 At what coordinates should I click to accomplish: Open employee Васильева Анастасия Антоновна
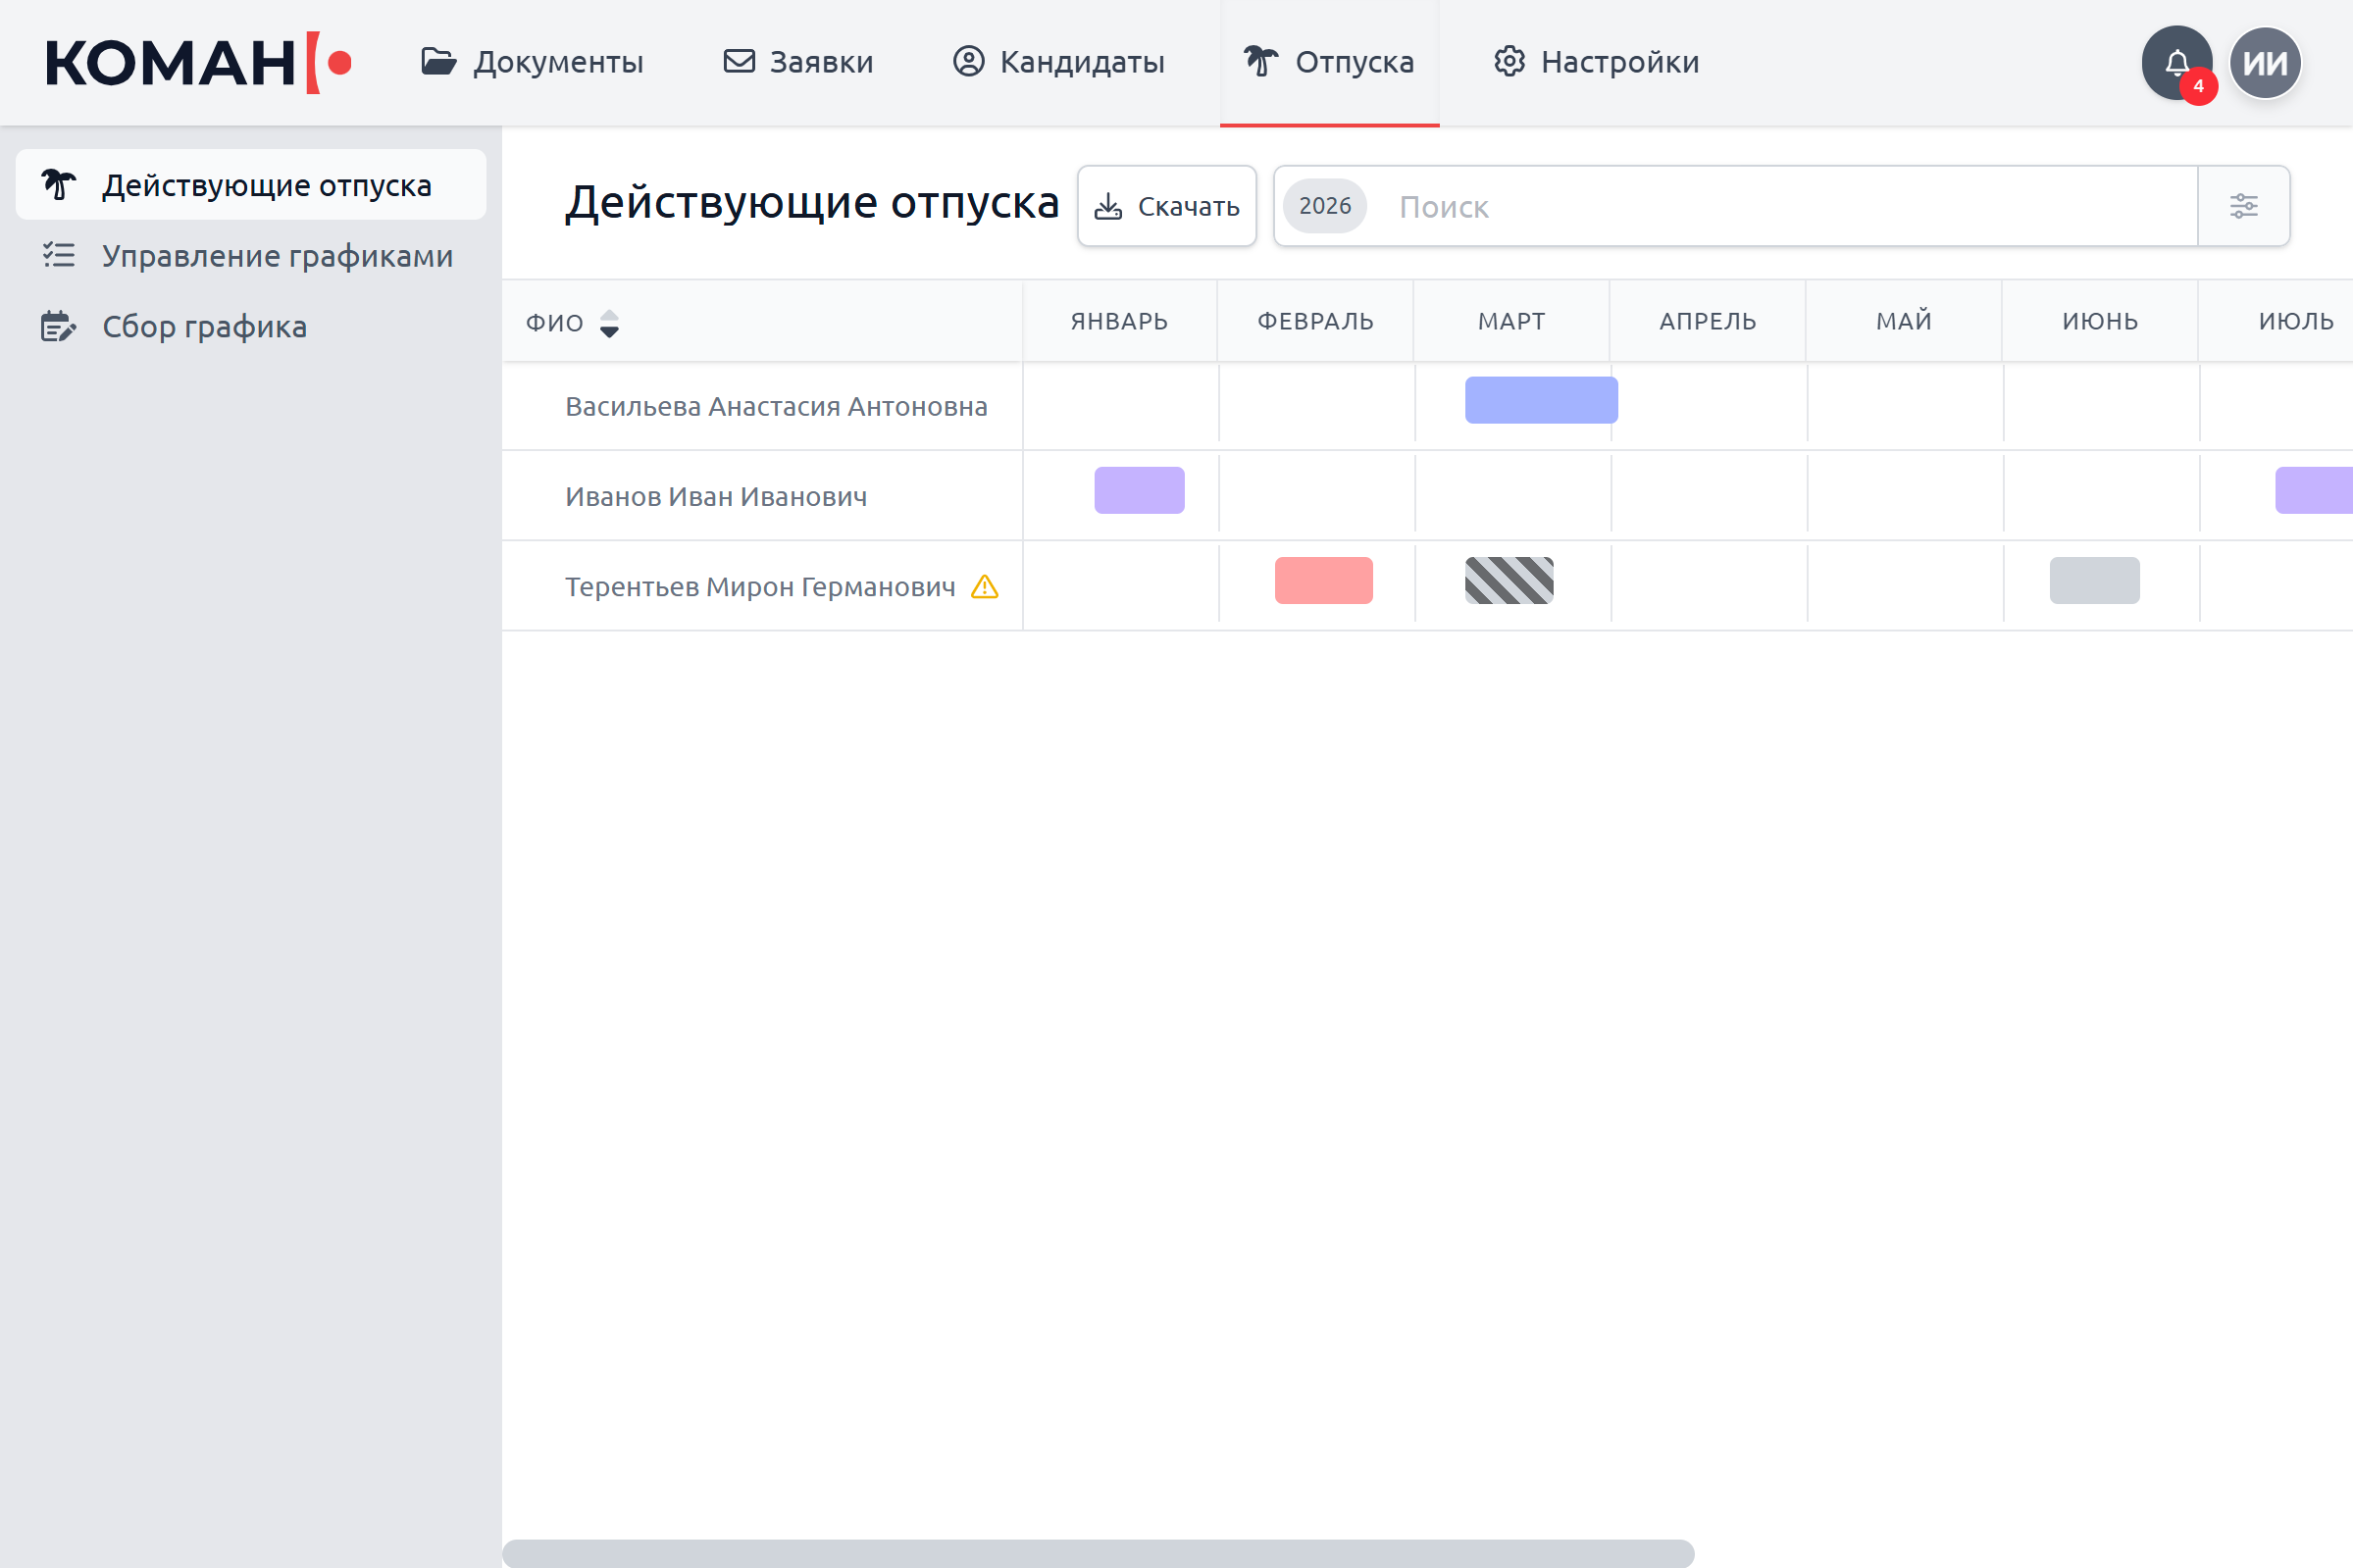[776, 407]
